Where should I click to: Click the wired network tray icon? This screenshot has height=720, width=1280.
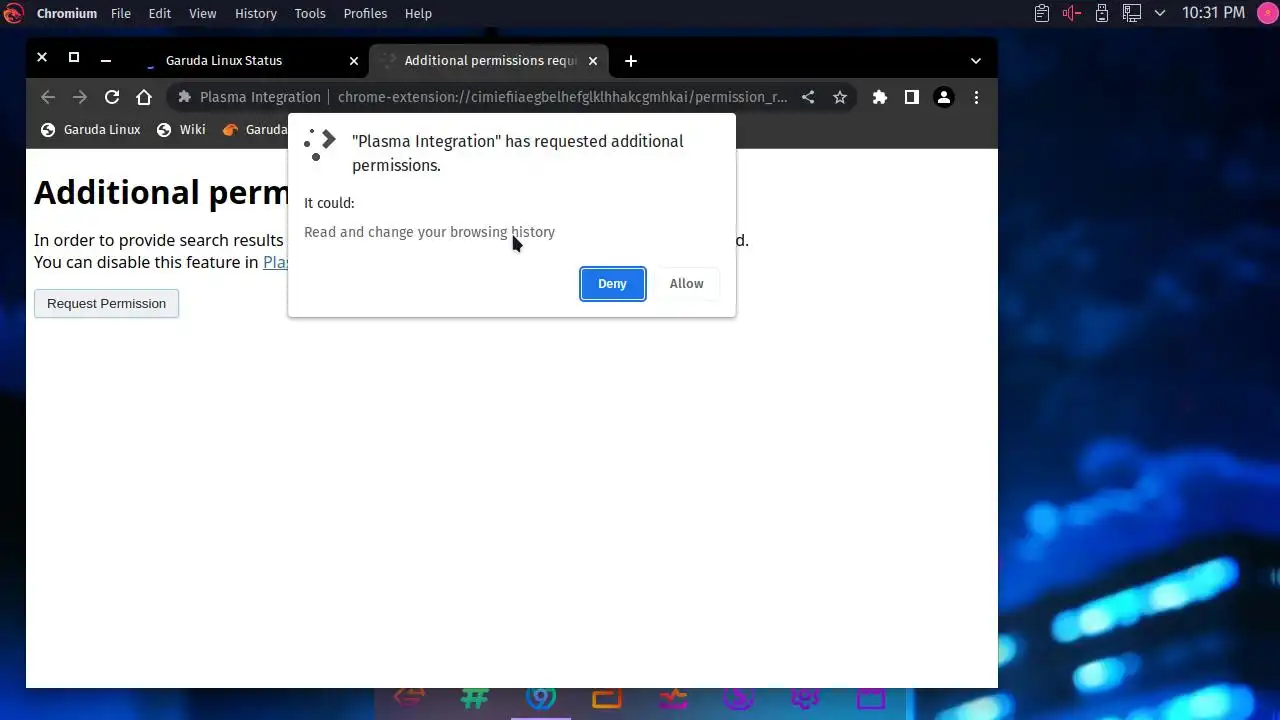click(1132, 13)
